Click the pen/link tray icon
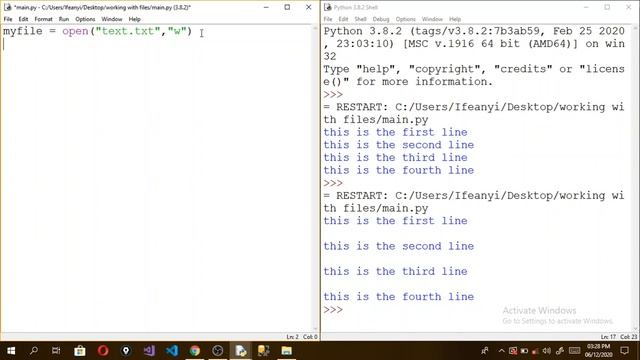 560,351
